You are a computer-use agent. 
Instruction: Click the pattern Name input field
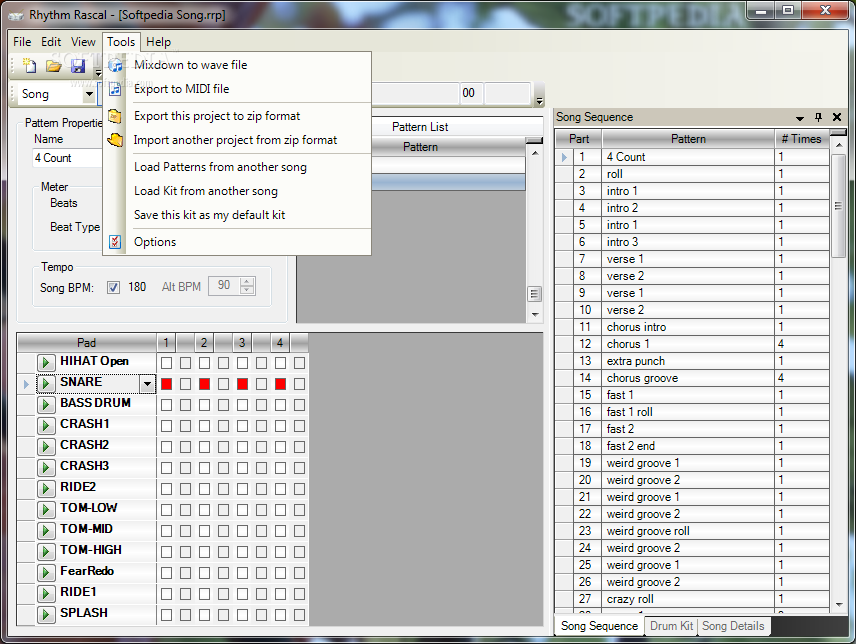68,158
